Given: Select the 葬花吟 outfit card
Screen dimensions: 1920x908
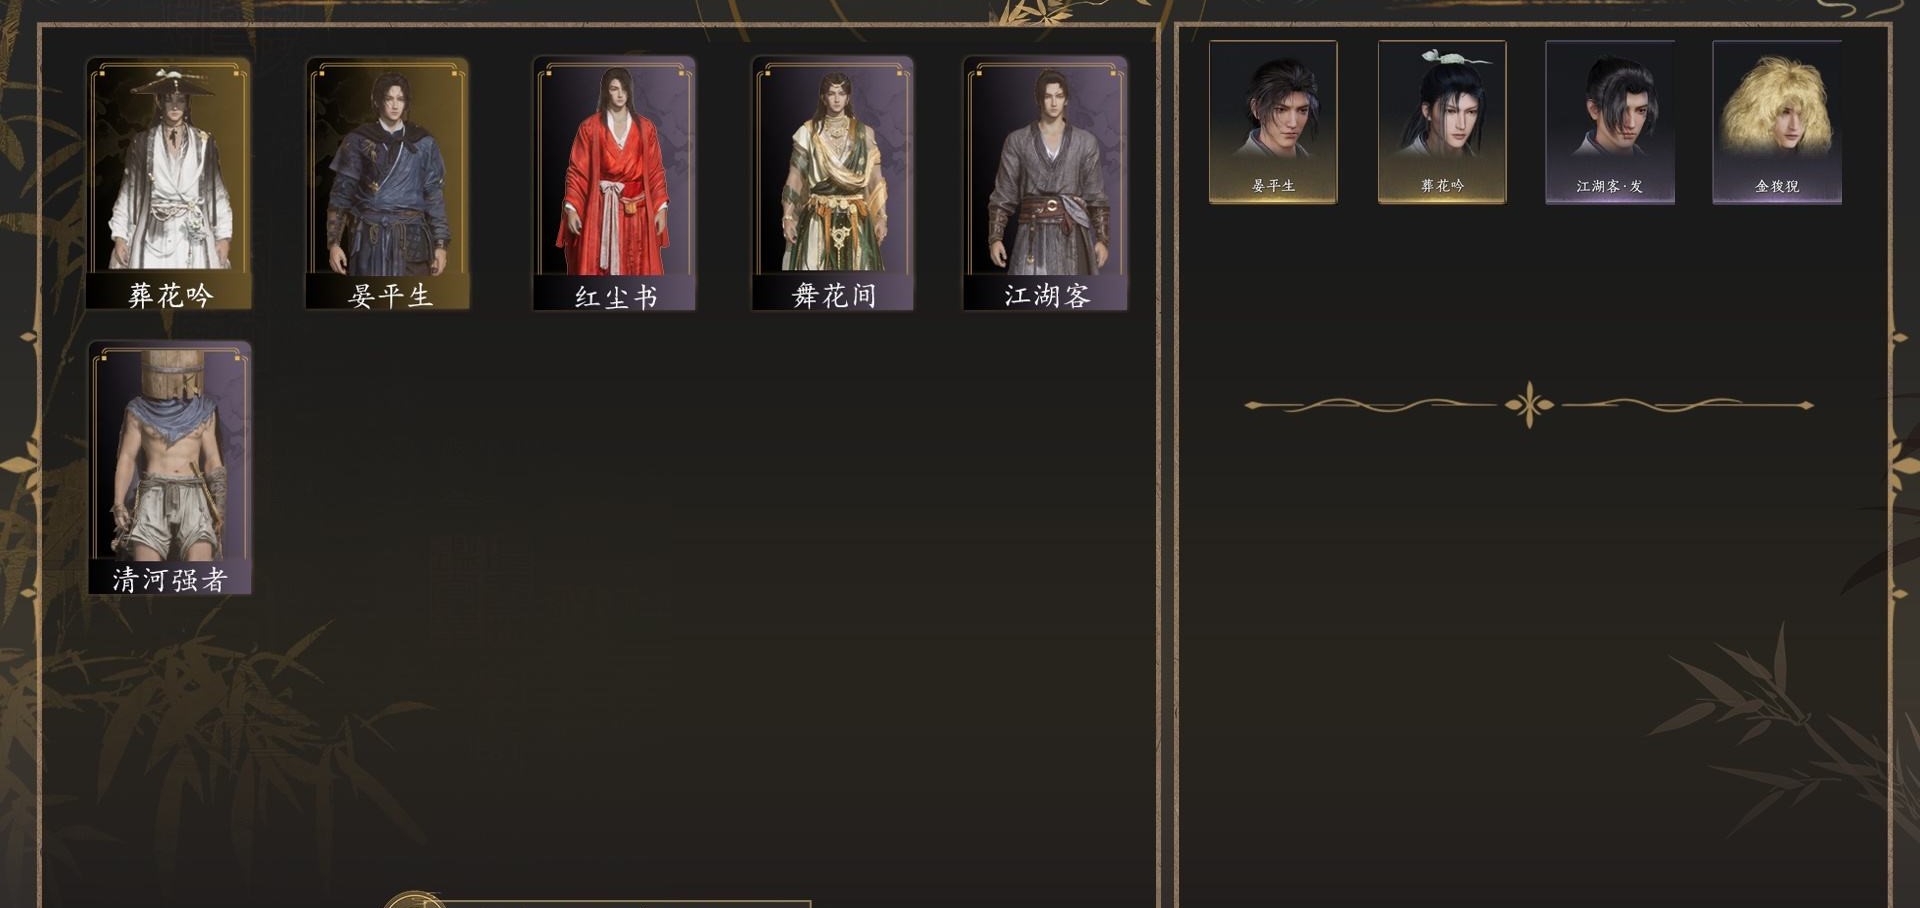Looking at the screenshot, I should pos(169,183).
